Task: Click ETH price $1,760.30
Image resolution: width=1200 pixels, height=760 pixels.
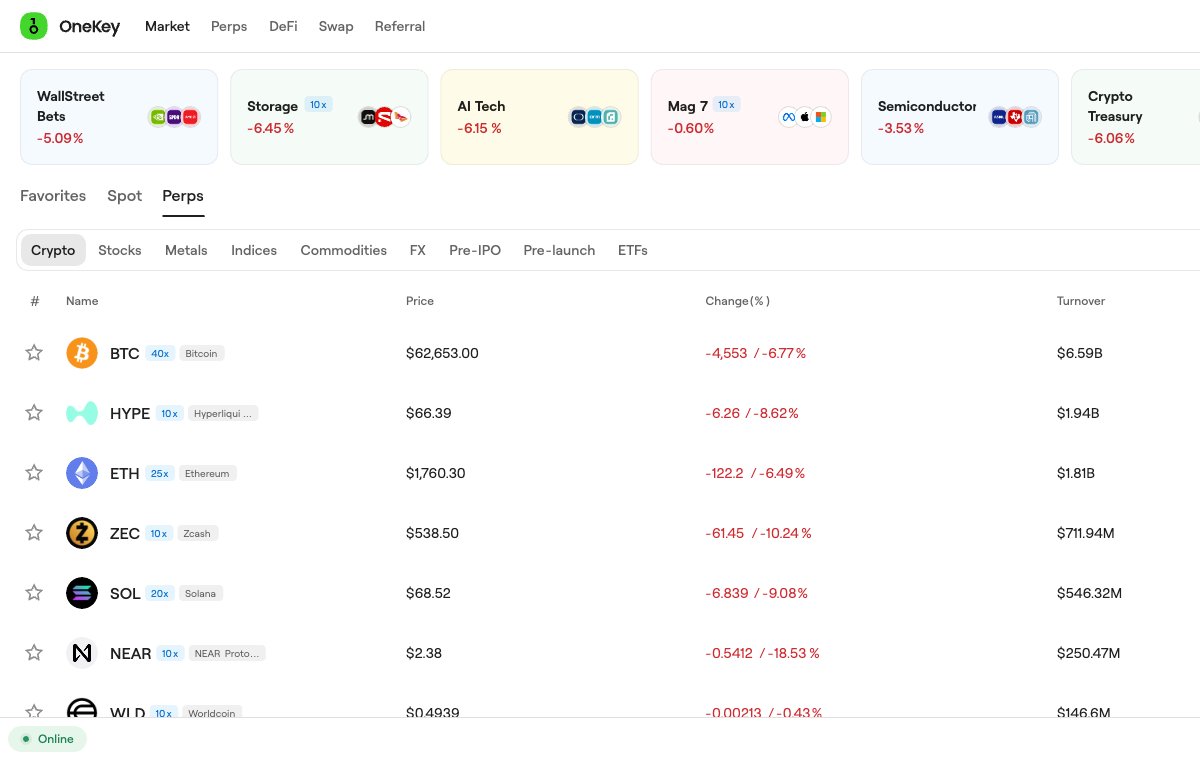Action: pyautogui.click(x=436, y=473)
